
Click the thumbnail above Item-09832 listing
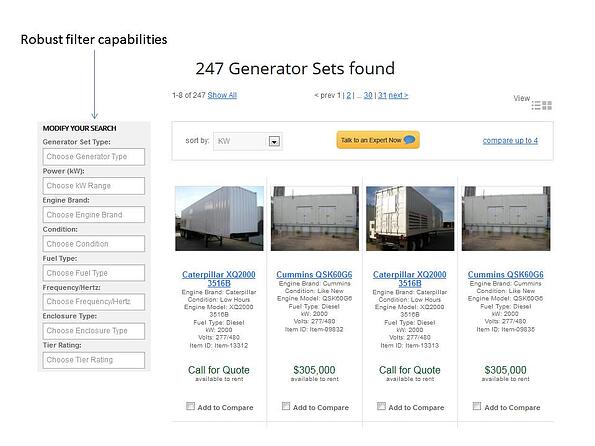(x=315, y=218)
